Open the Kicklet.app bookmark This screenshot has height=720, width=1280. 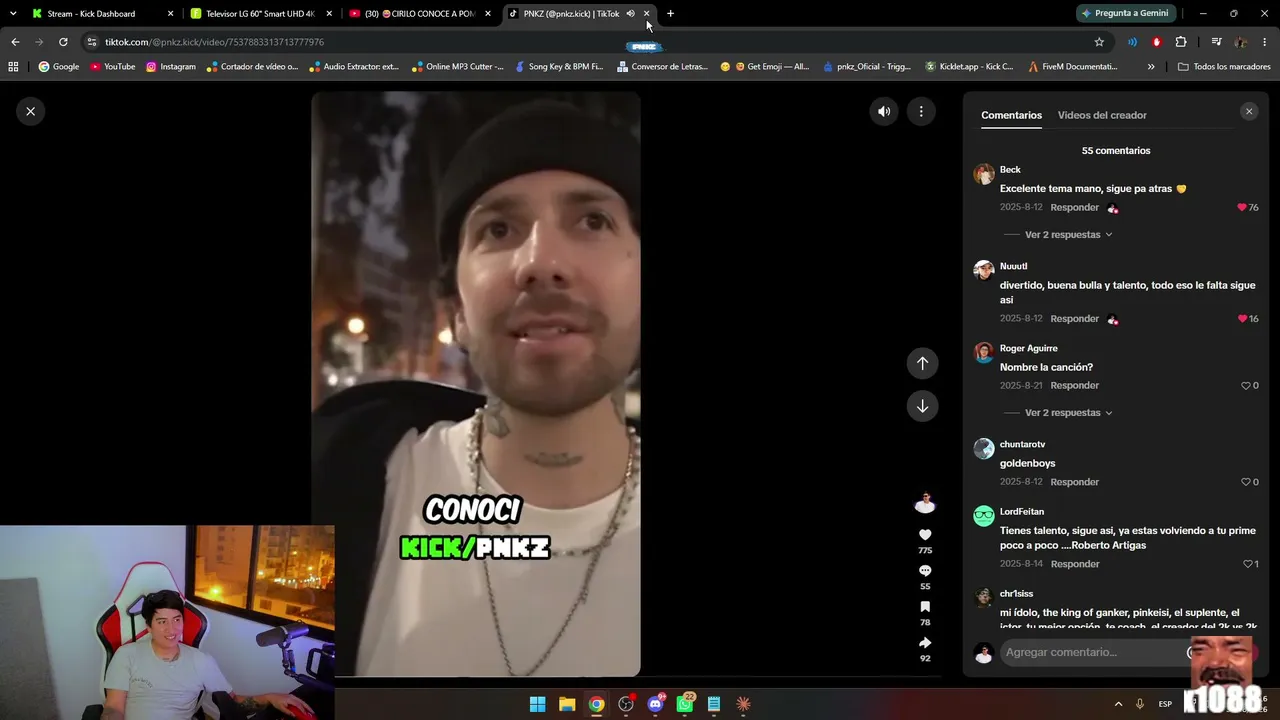[969, 67]
